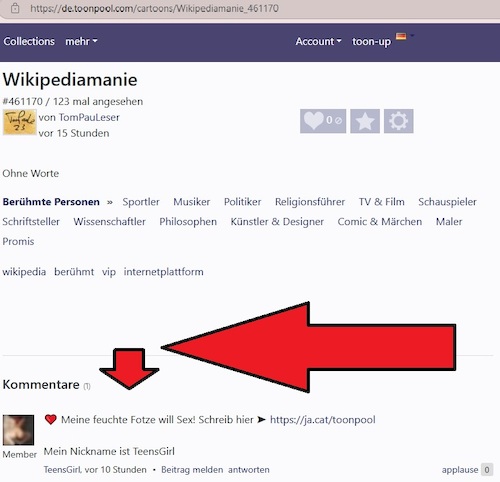The width and height of the screenshot is (500, 482).
Task: Reply to comment with antworten
Action: point(249,470)
